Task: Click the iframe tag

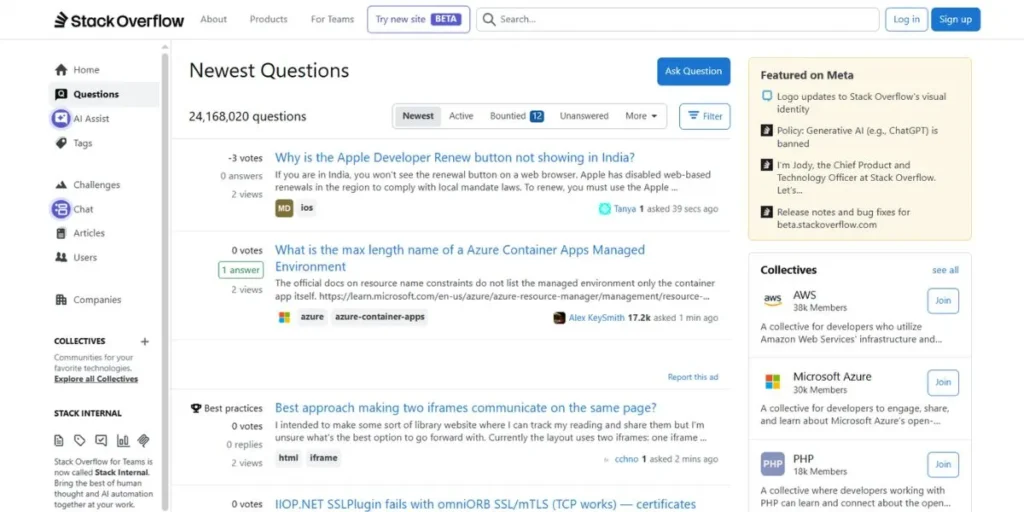Action: pyautogui.click(x=323, y=458)
